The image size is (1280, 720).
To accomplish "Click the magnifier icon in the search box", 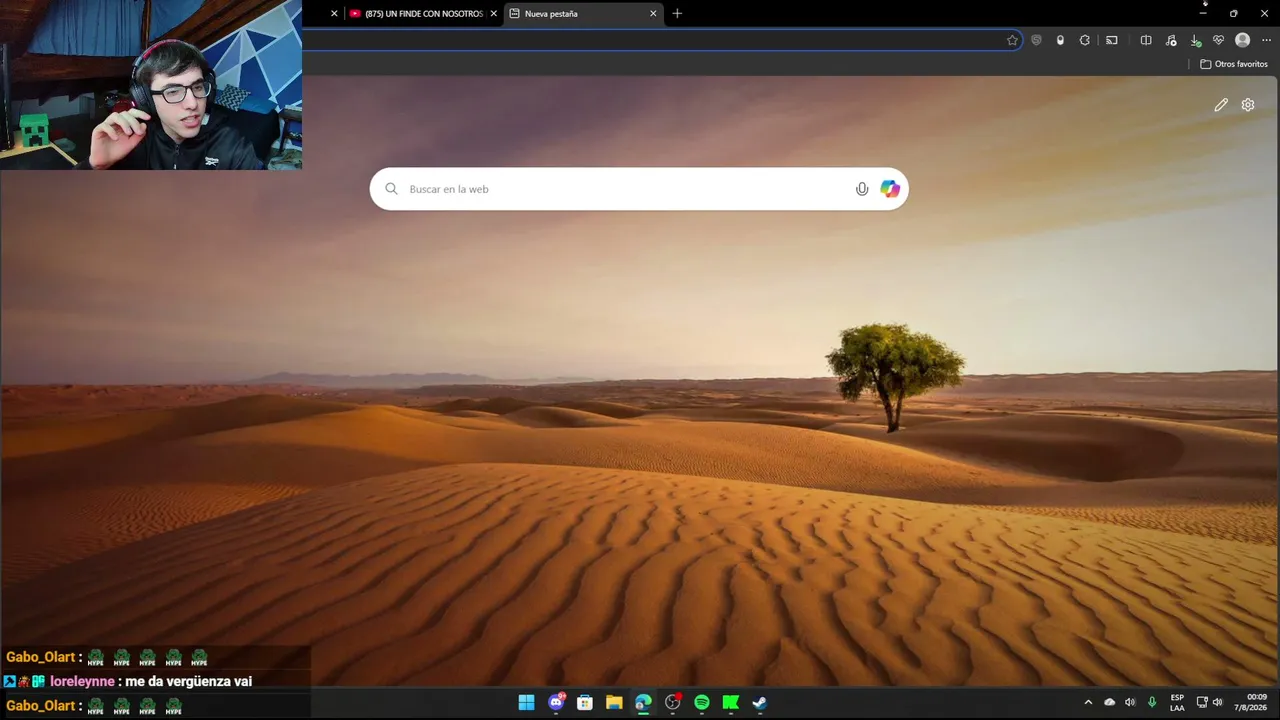I will 391,189.
